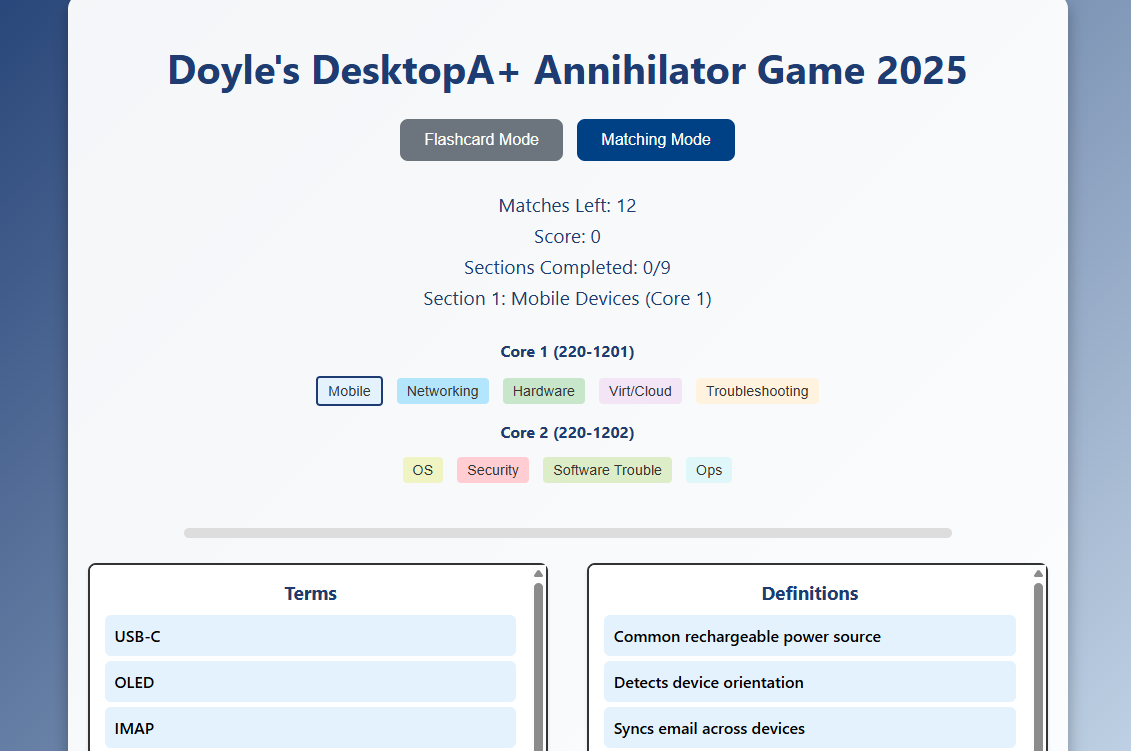Screen dimensions: 1131x751
Task: Click the 'Core 1 (220-1201)' heading
Action: 568,351
